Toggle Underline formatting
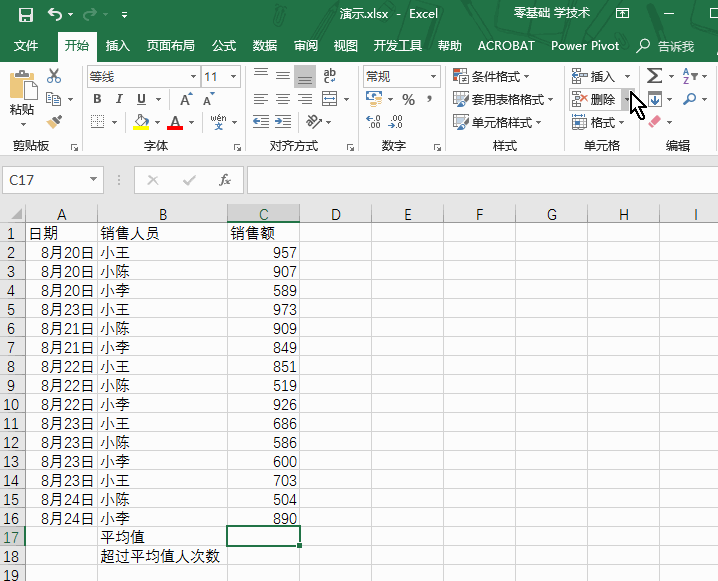Image resolution: width=718 pixels, height=581 pixels. [x=141, y=99]
